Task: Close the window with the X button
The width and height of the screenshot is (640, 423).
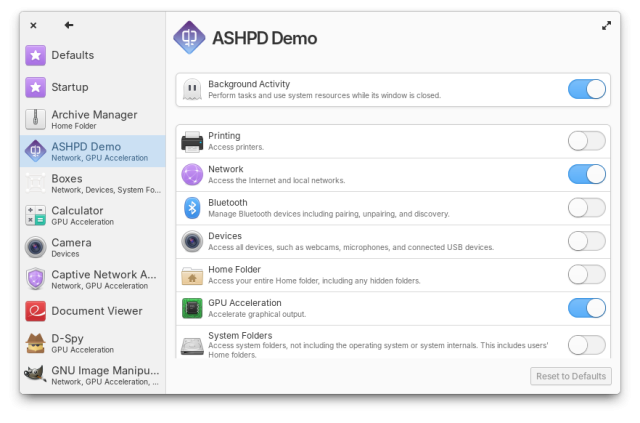Action: (x=33, y=25)
